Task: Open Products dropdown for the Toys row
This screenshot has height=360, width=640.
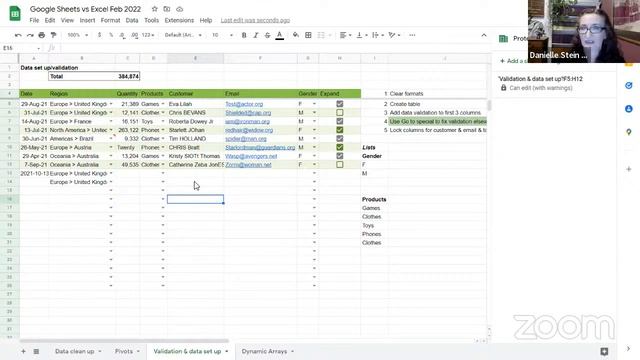Action: [163, 121]
